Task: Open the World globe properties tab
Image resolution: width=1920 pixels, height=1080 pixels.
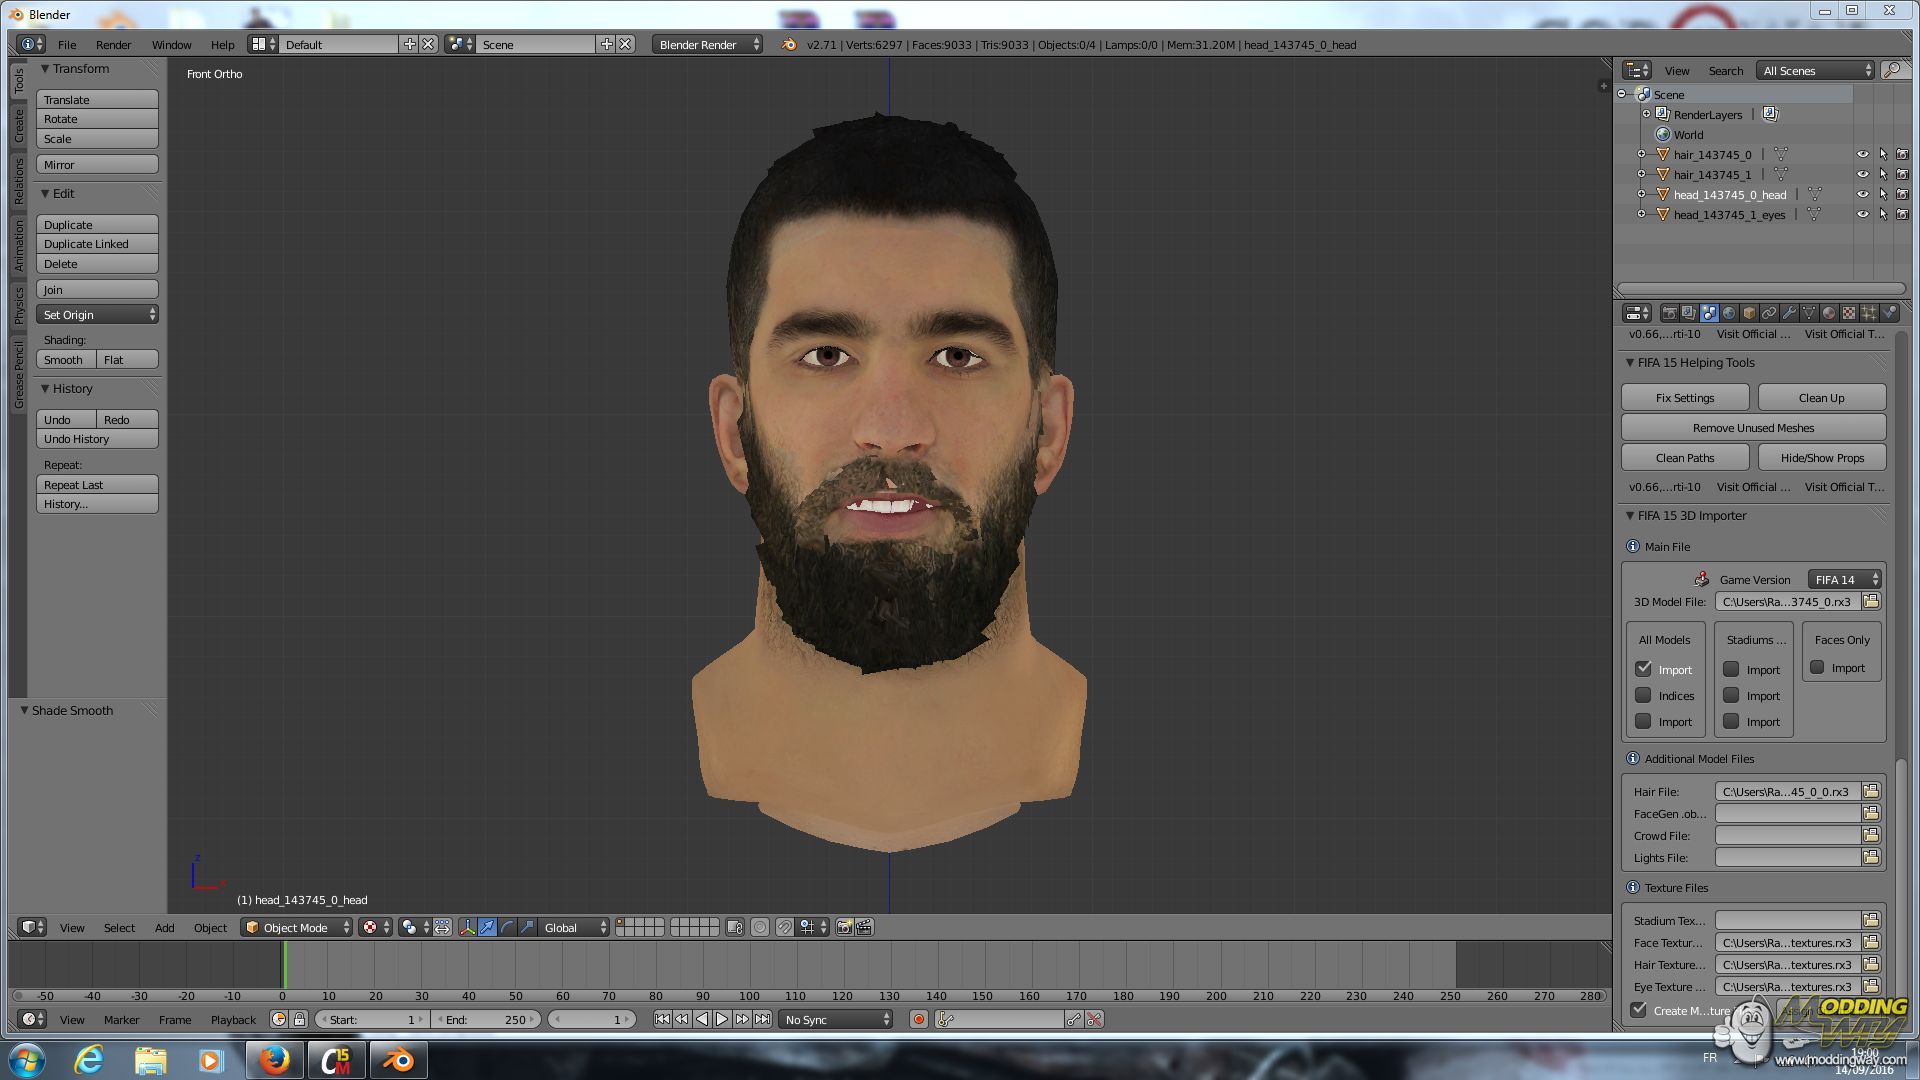Action: point(1729,313)
